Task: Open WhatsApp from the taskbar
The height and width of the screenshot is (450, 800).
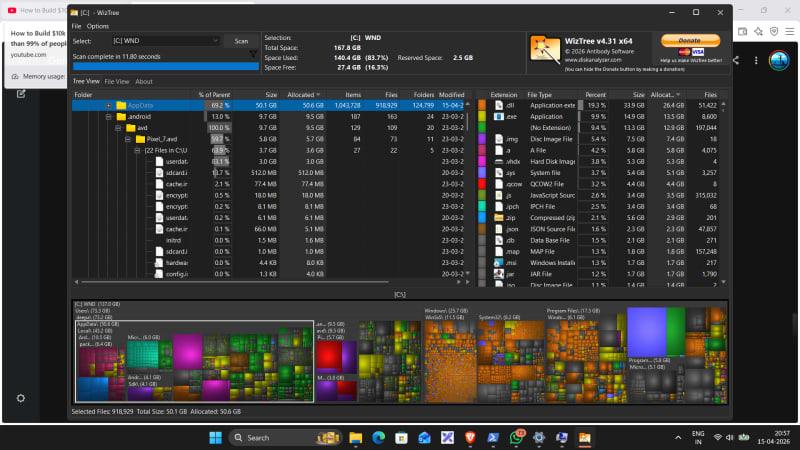Action: [x=516, y=438]
